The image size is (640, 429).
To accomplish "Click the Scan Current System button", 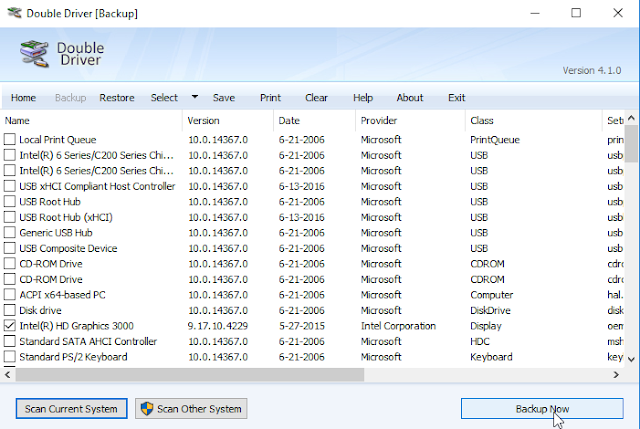I will (71, 409).
